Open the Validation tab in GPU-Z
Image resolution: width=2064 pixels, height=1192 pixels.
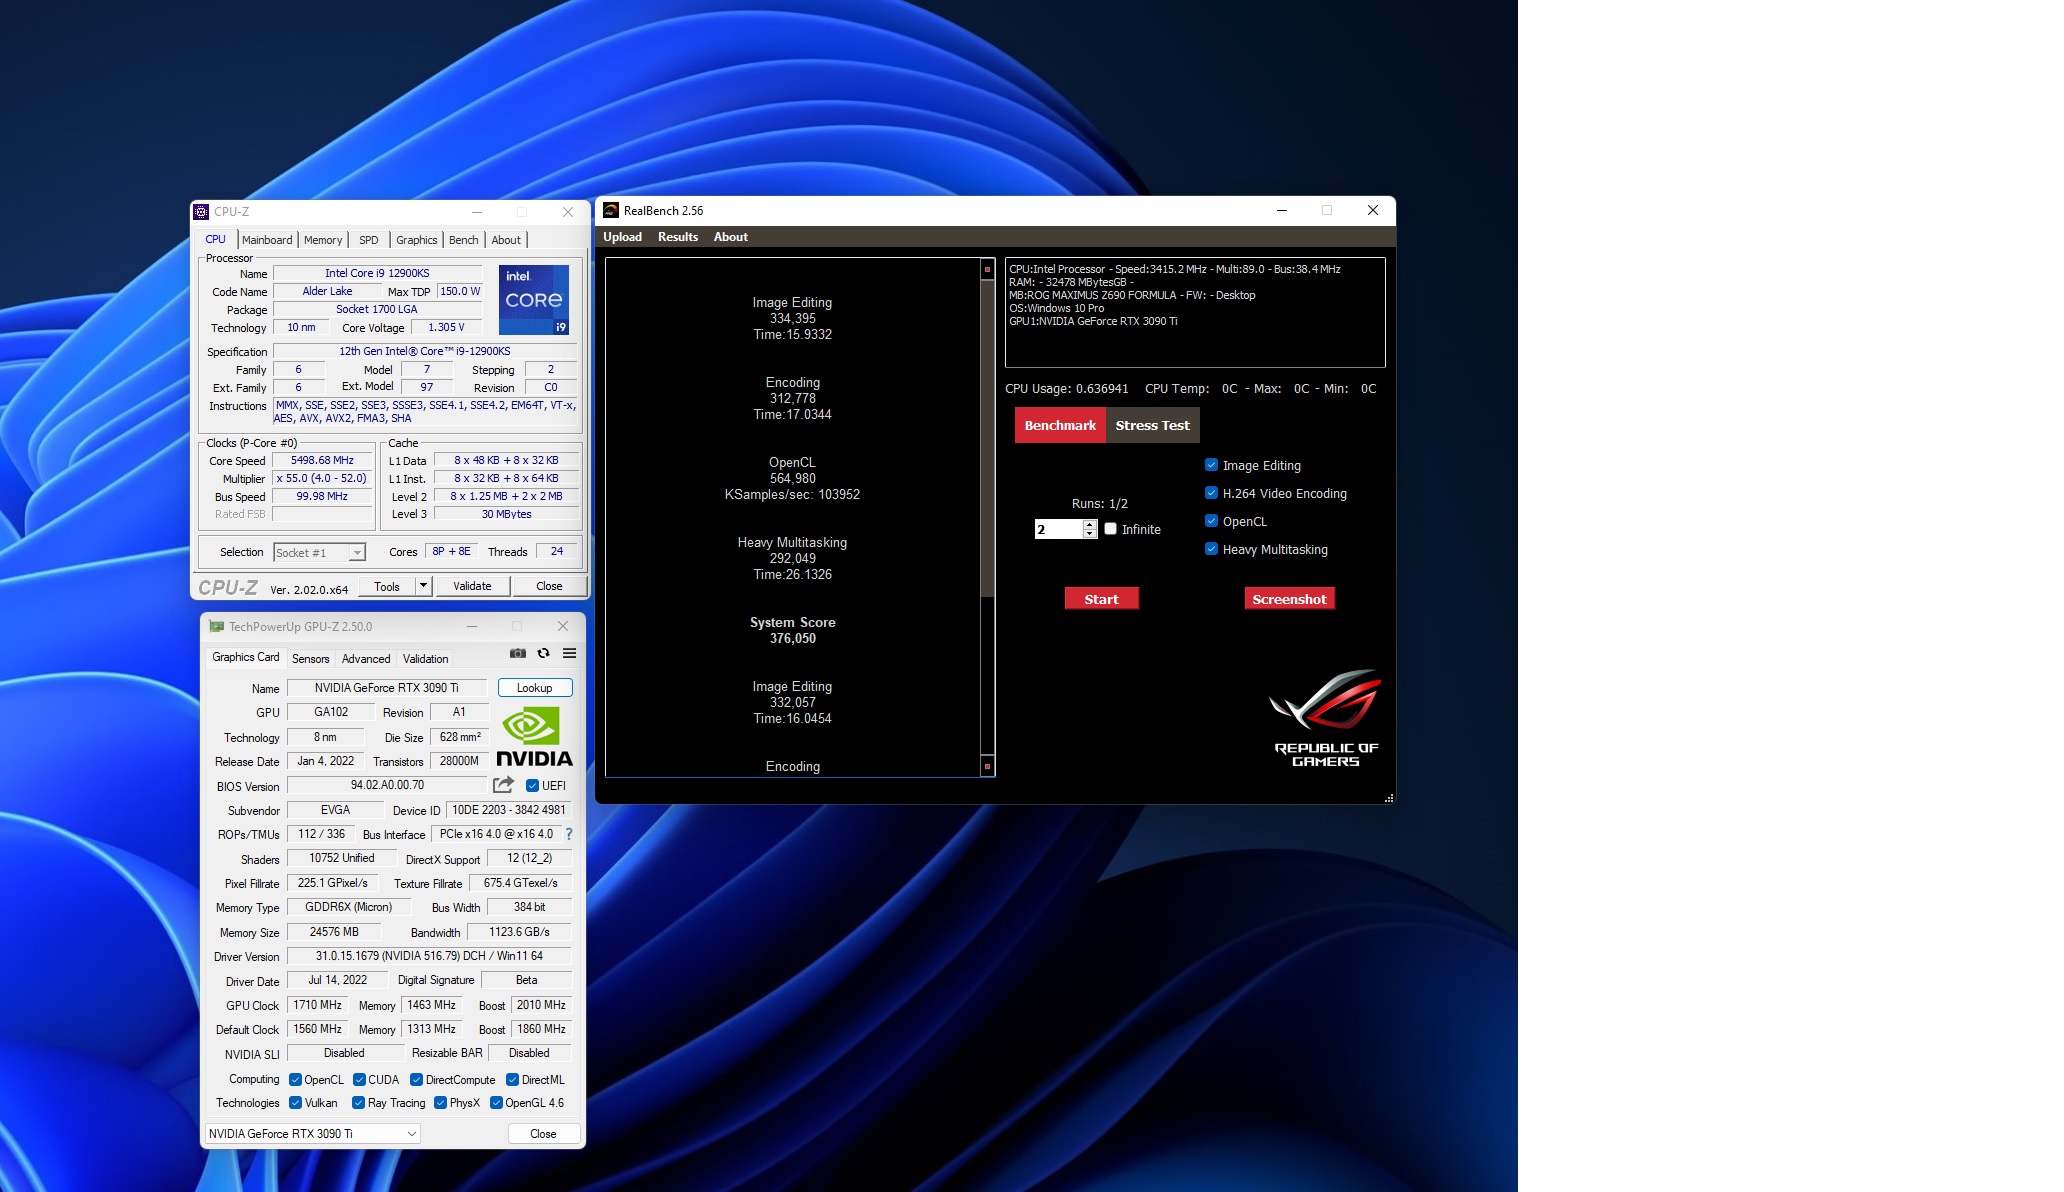tap(425, 658)
